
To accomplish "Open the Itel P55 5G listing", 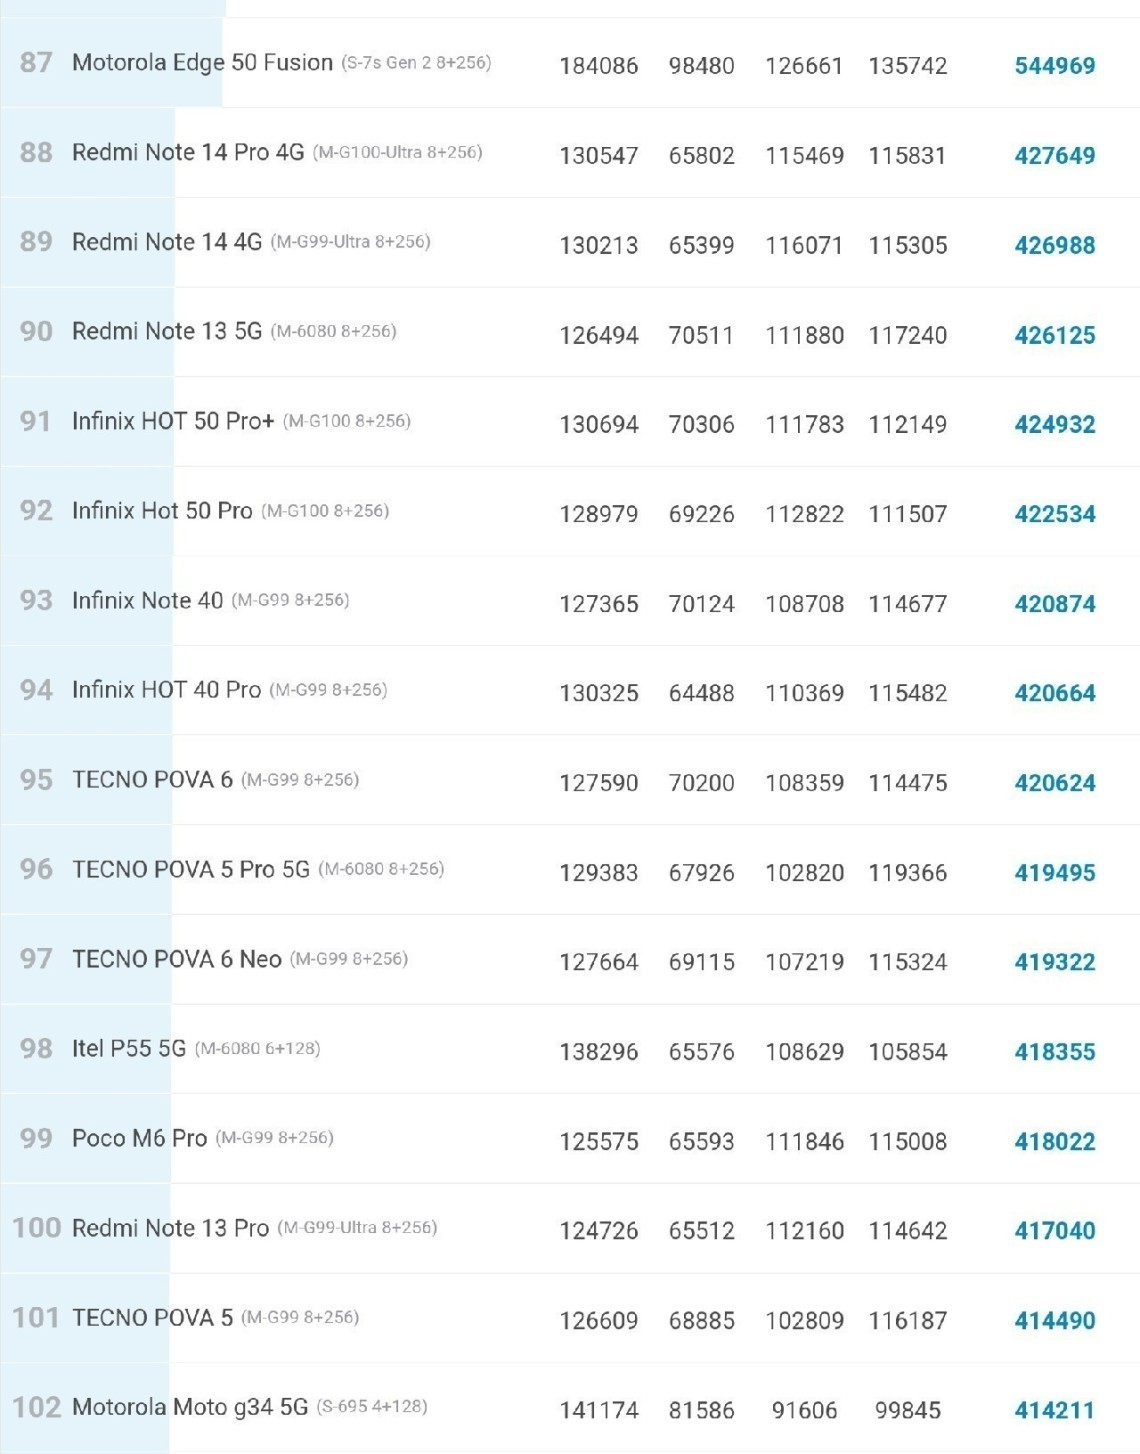I will coord(129,1049).
